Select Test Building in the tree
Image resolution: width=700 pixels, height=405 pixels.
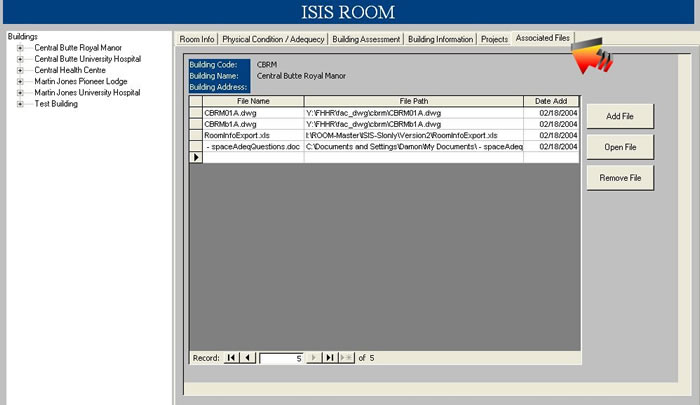click(x=56, y=104)
